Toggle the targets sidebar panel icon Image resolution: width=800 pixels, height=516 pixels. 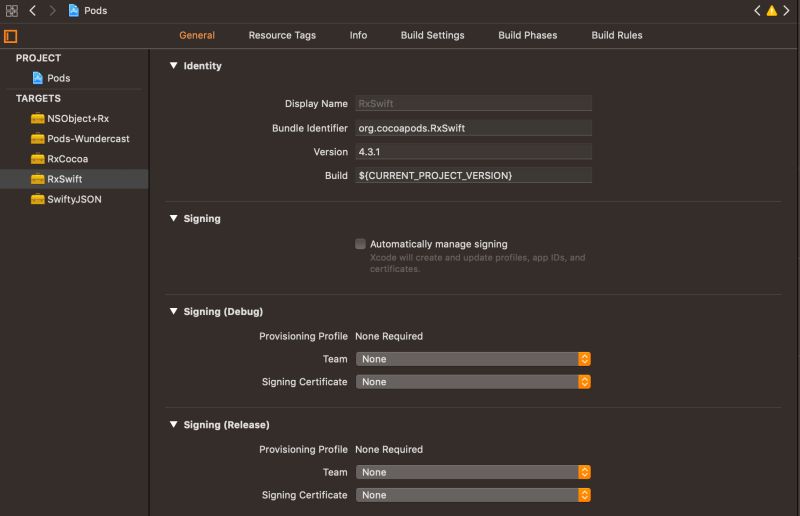pos(11,36)
